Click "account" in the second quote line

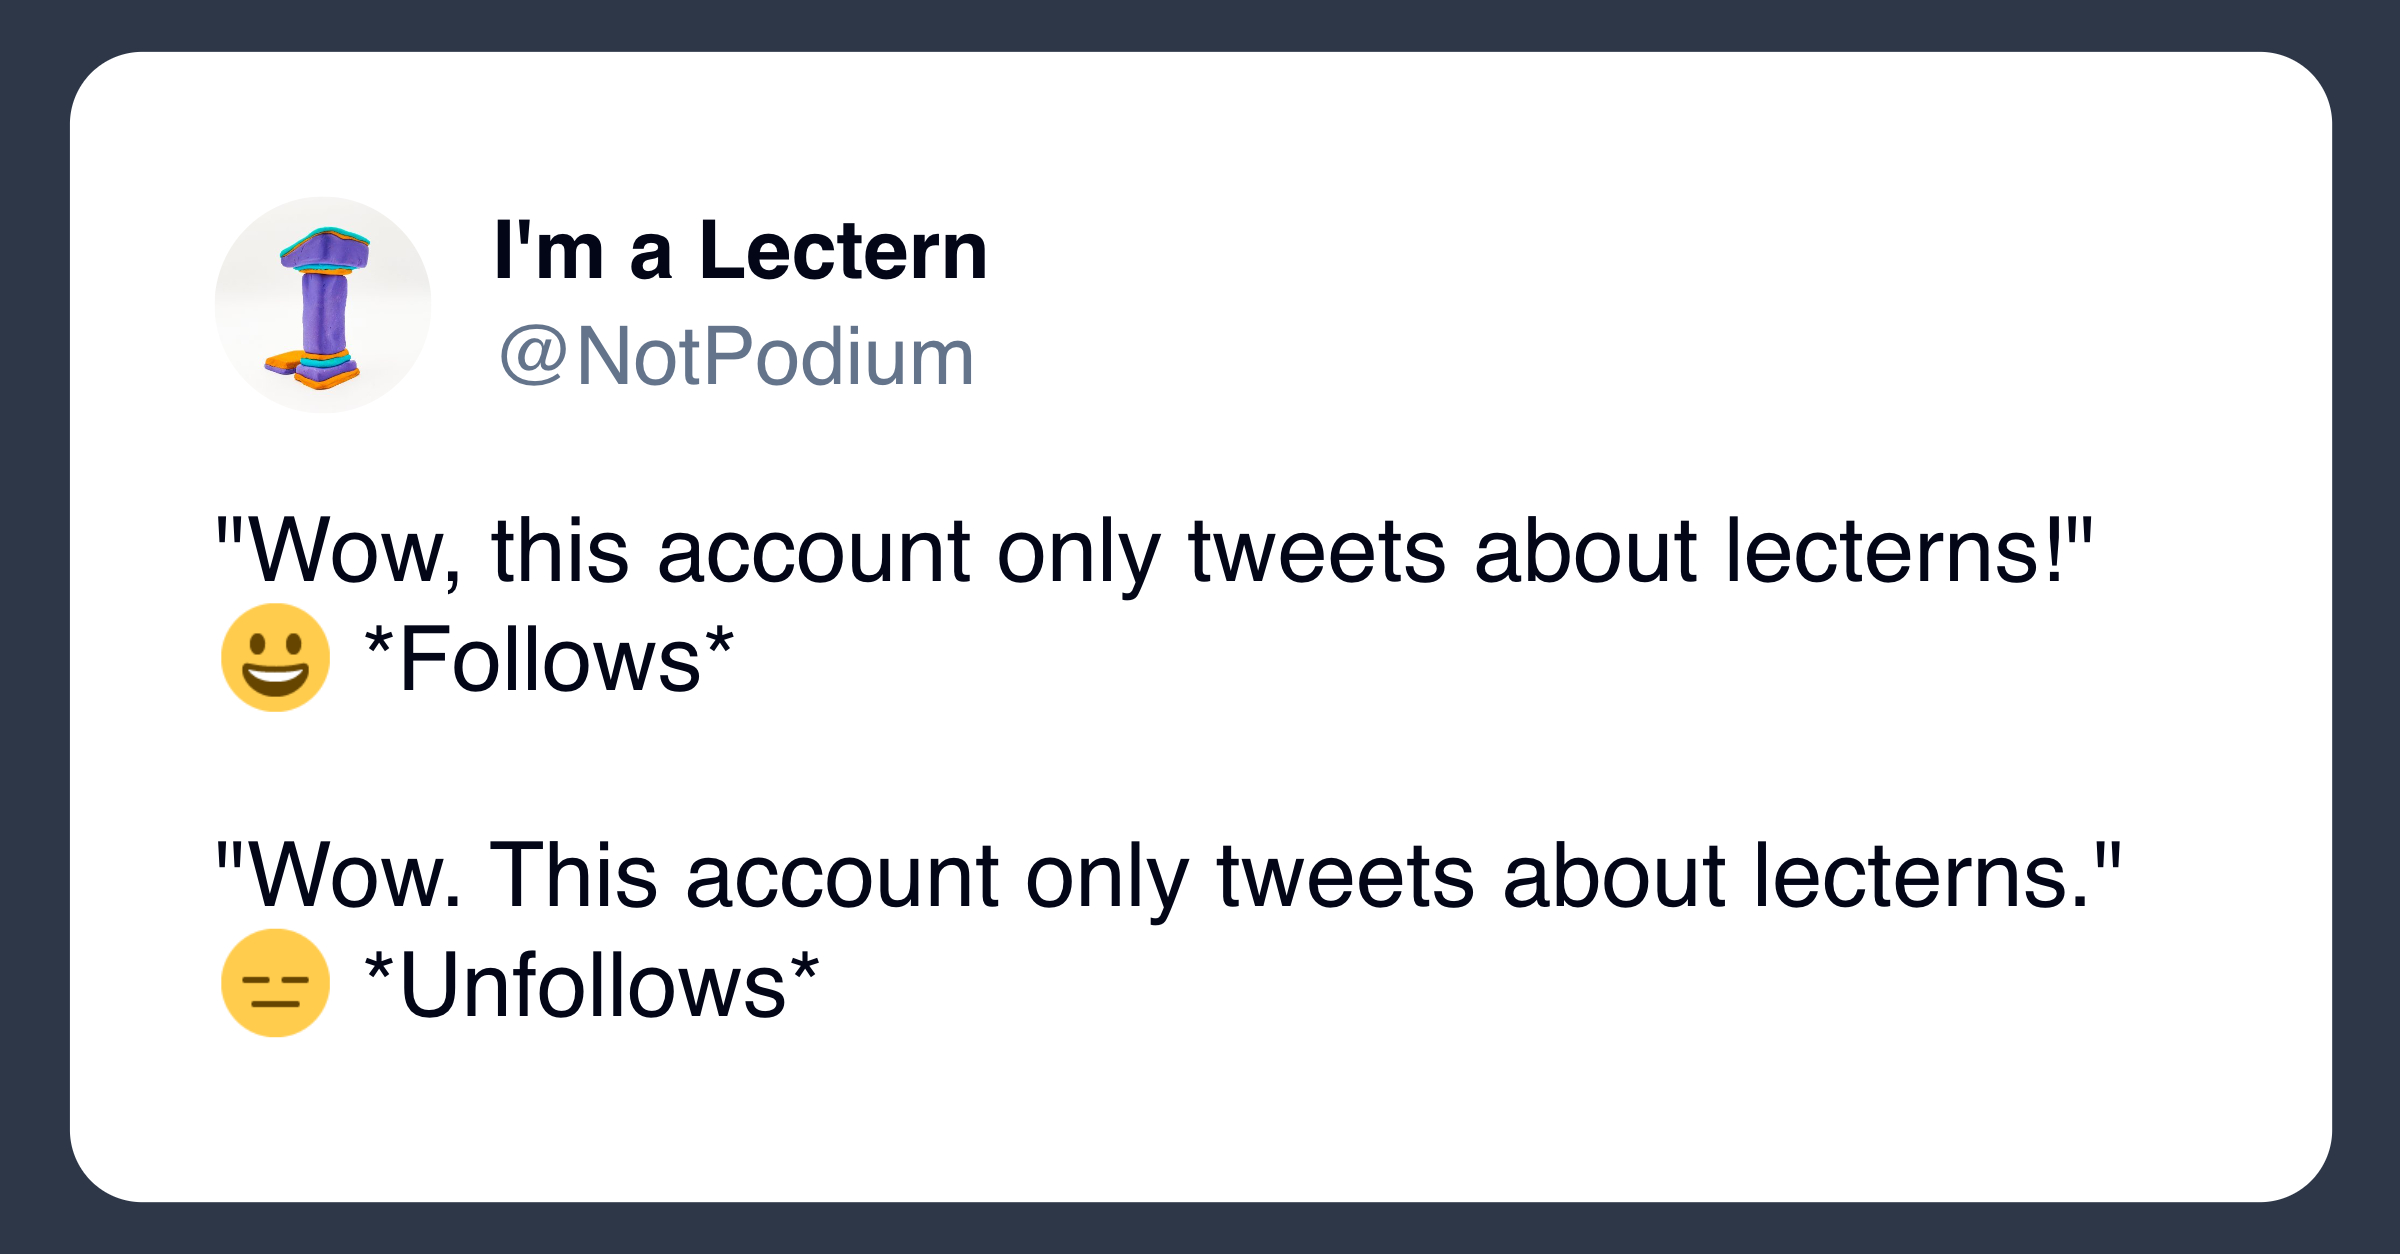point(841,876)
